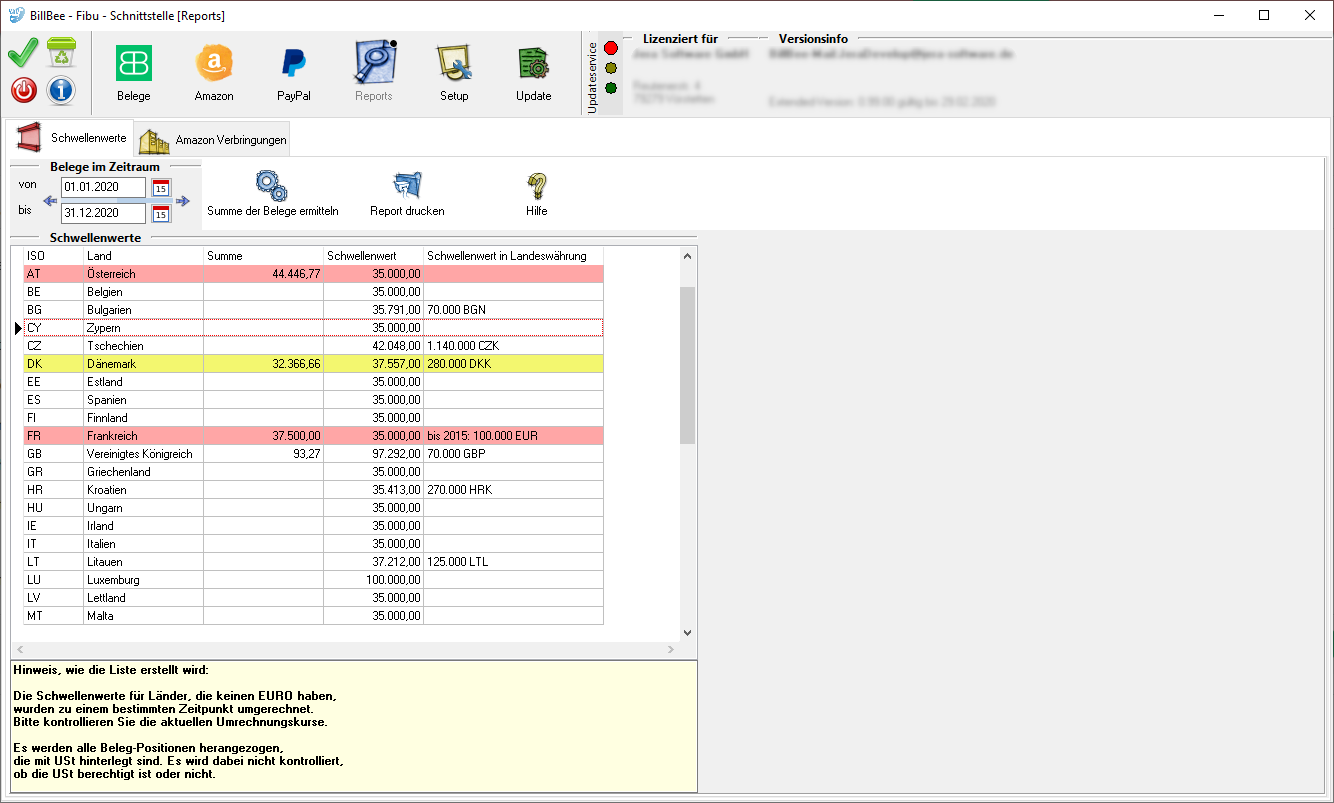Click Summe der Belege ermitteln
Image resolution: width=1334 pixels, height=803 pixels.
pos(272,193)
